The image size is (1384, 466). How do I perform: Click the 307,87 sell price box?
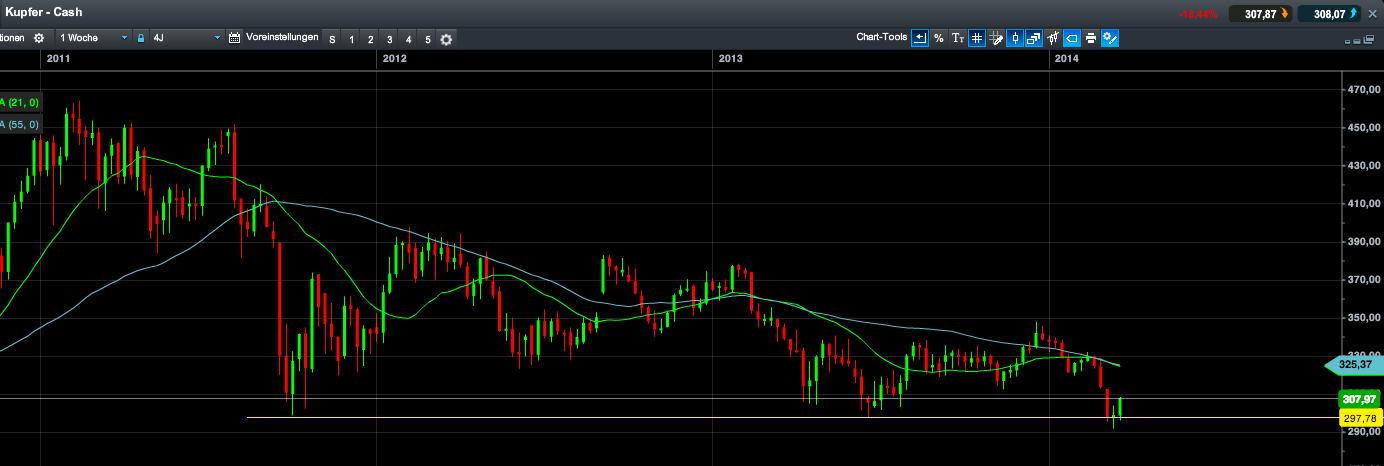tap(1259, 14)
